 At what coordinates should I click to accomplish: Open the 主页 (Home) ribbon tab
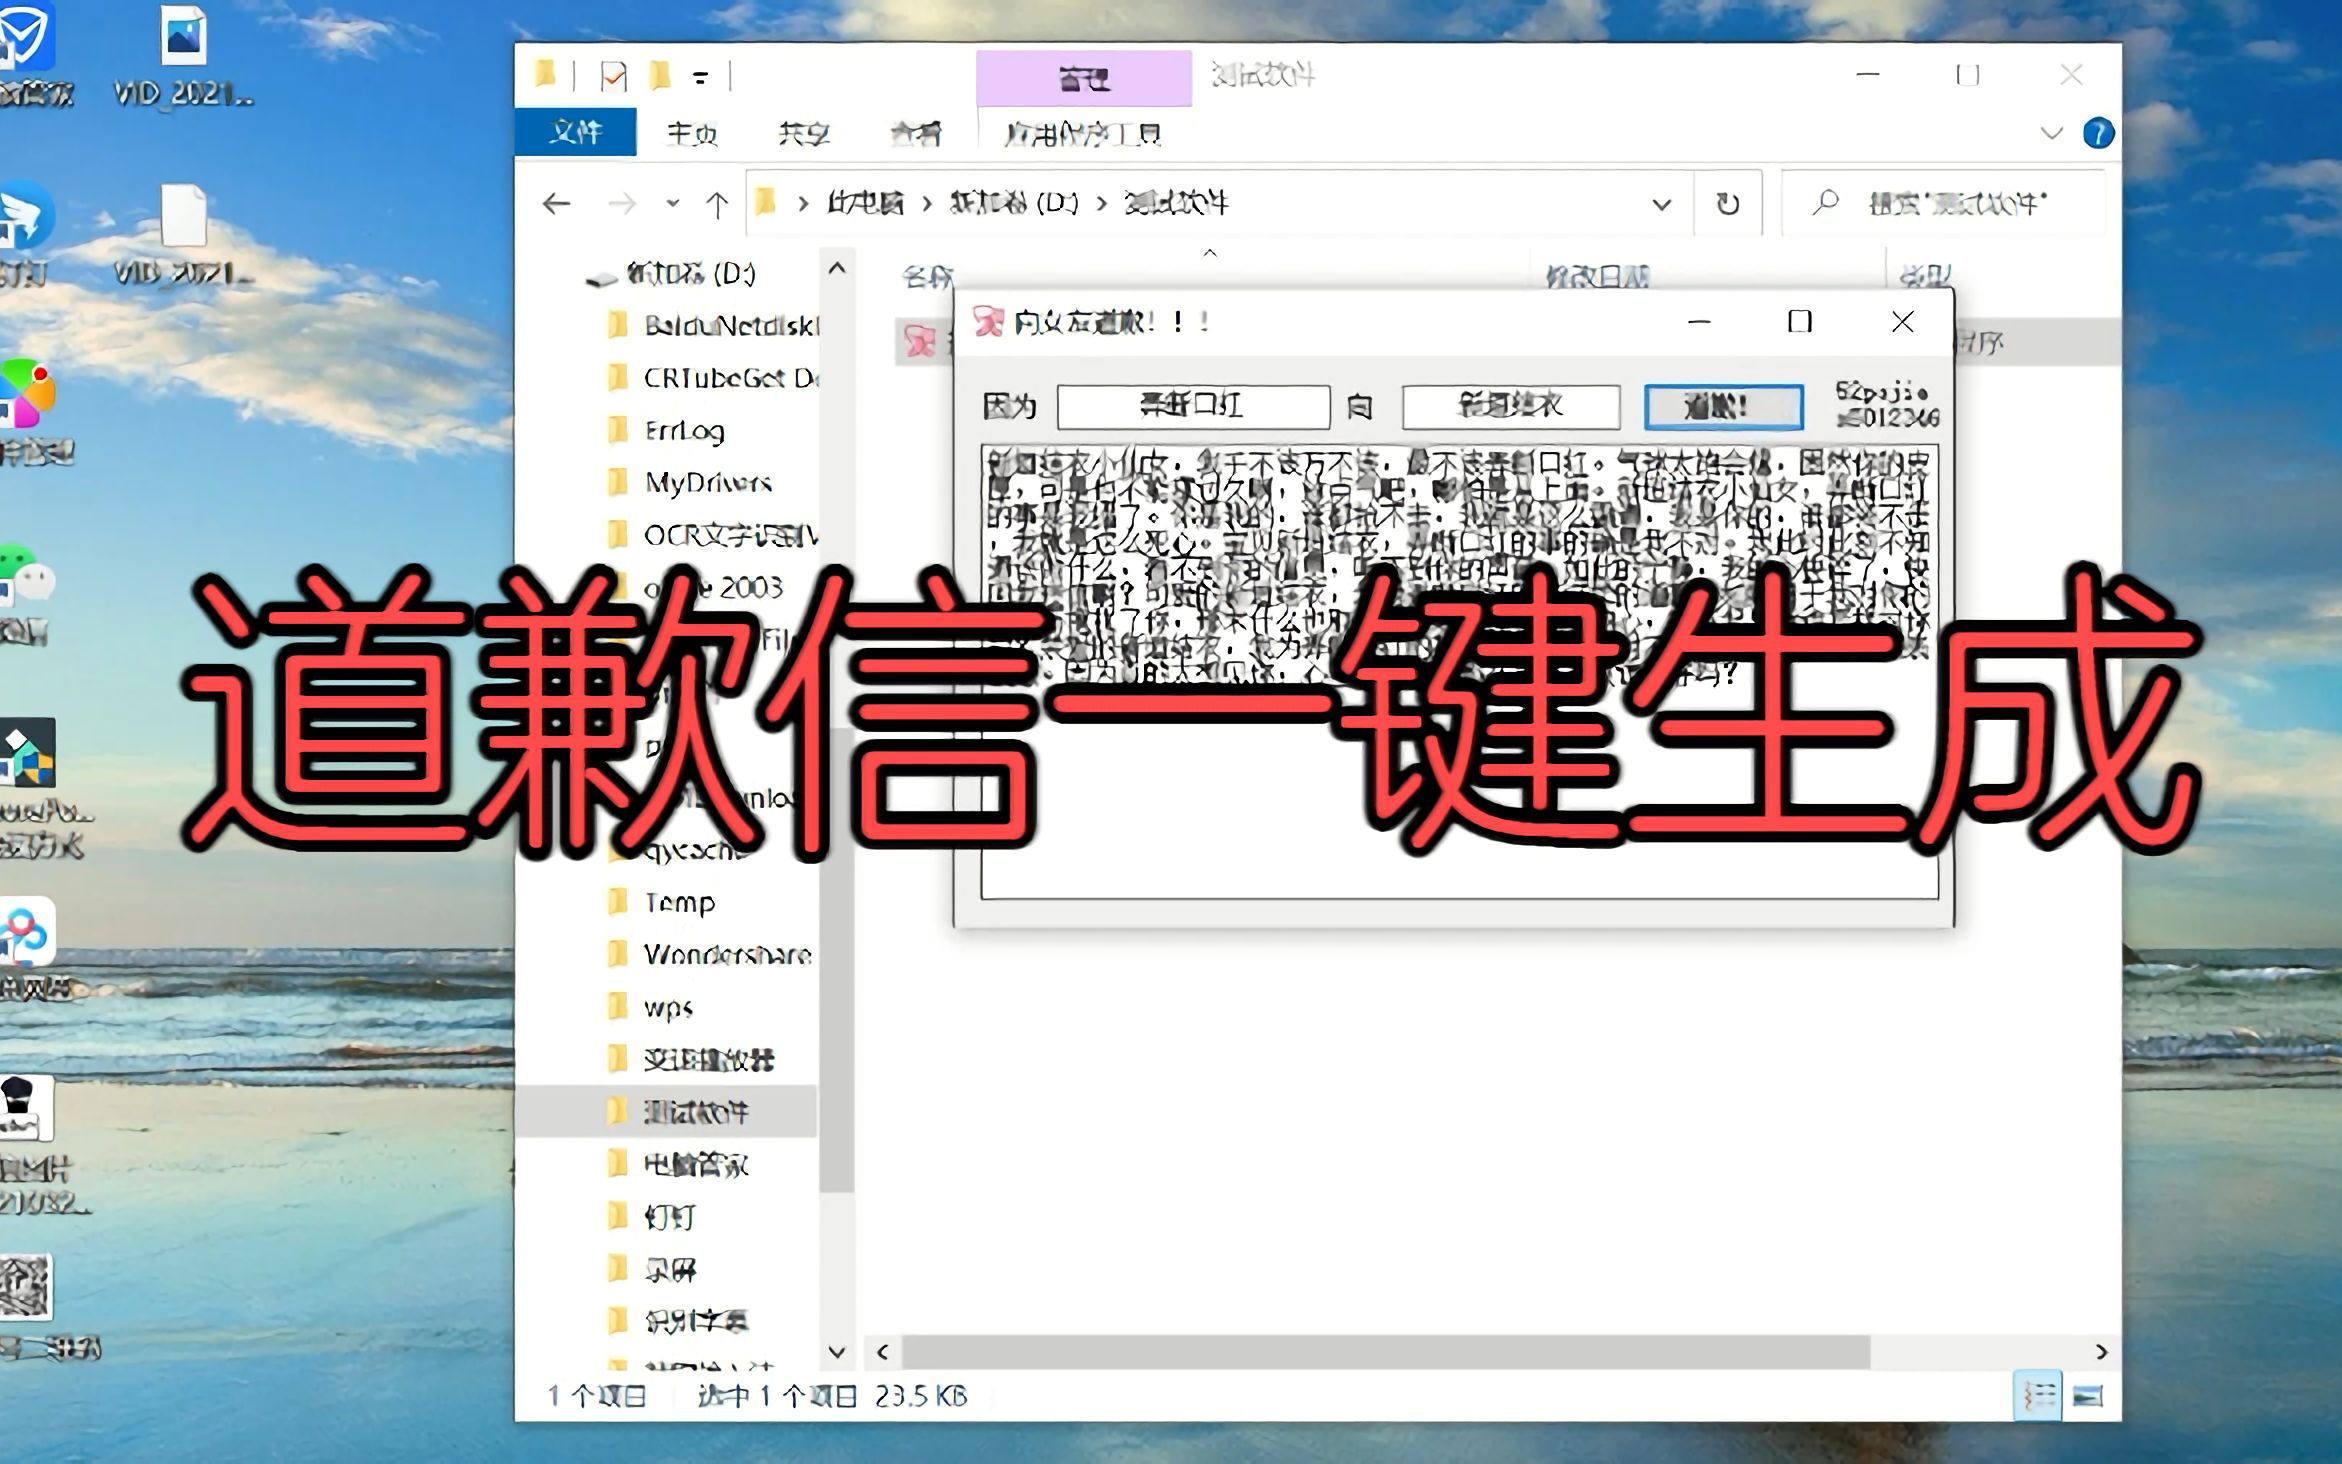click(x=692, y=133)
